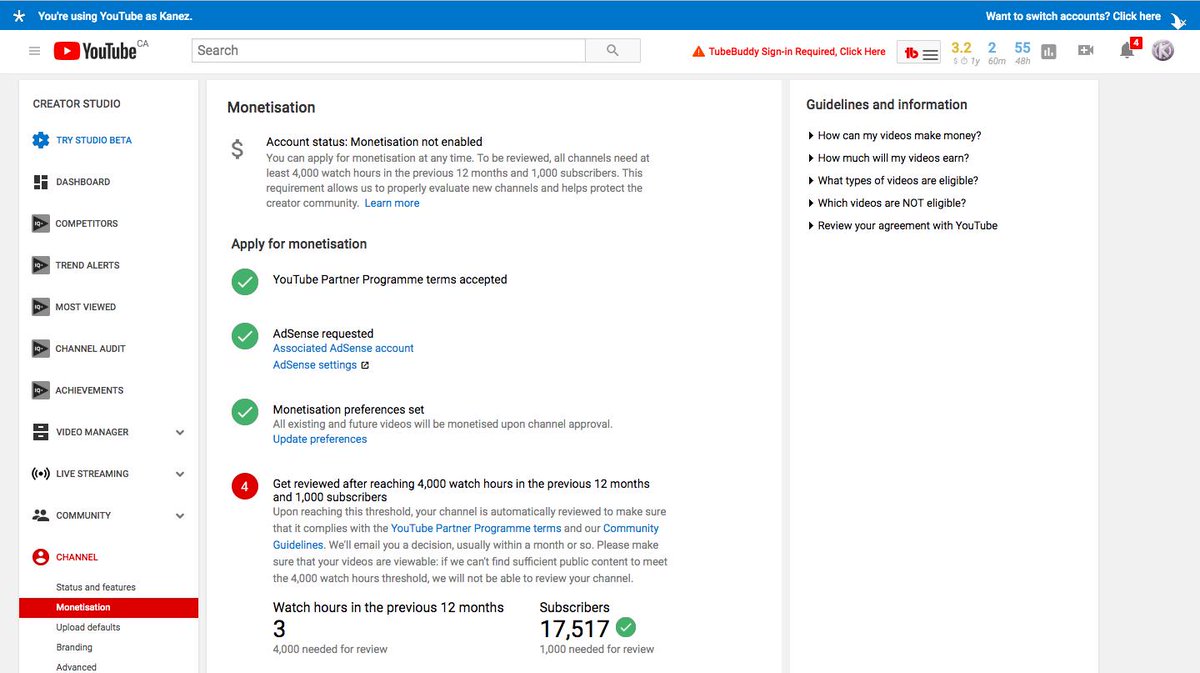Image resolution: width=1200 pixels, height=673 pixels.
Task: Click the 55 TubeBuddy 48h stat
Action: tap(1022, 48)
